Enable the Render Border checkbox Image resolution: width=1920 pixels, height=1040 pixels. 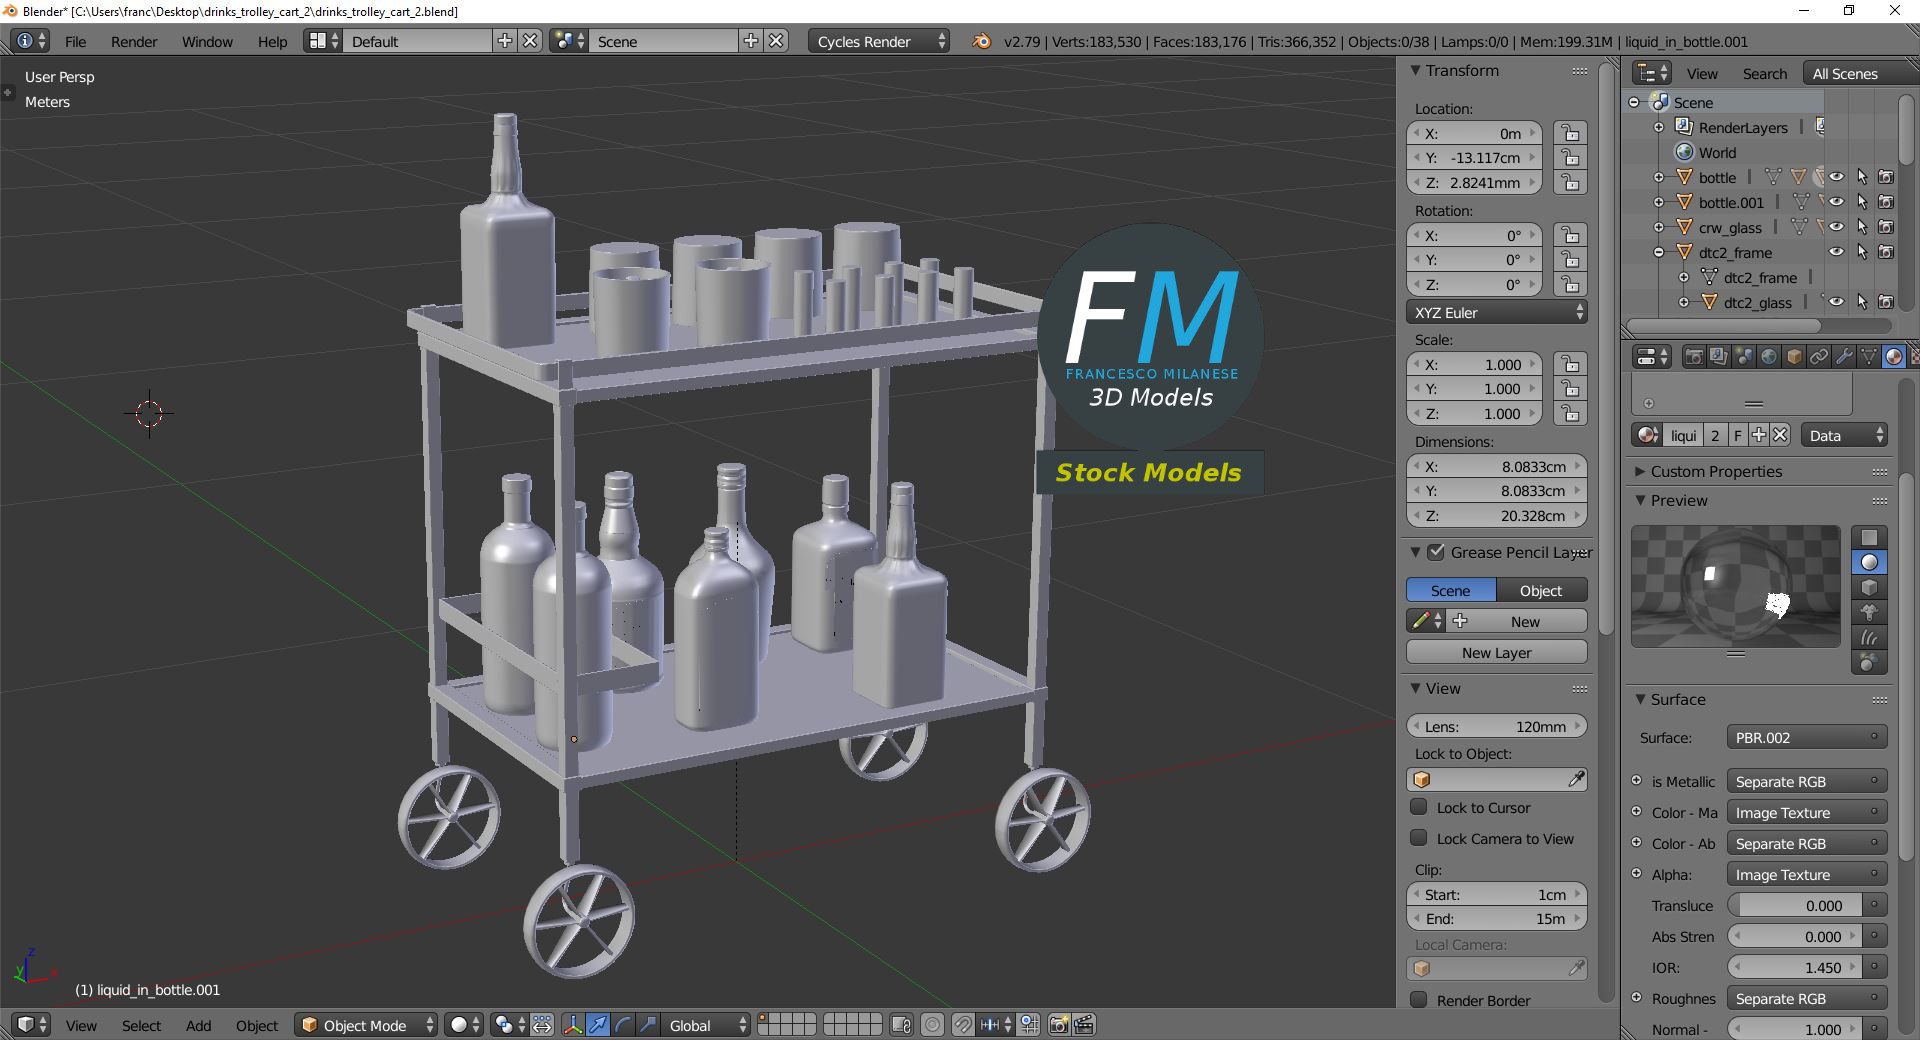click(x=1418, y=1000)
